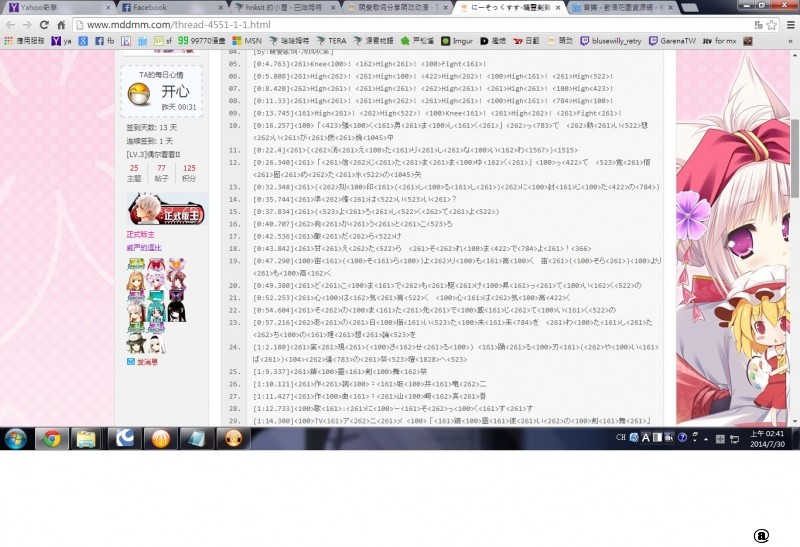Show more bookmarks with the overflow chevron
This screenshot has height=547, width=800.
click(x=790, y=41)
